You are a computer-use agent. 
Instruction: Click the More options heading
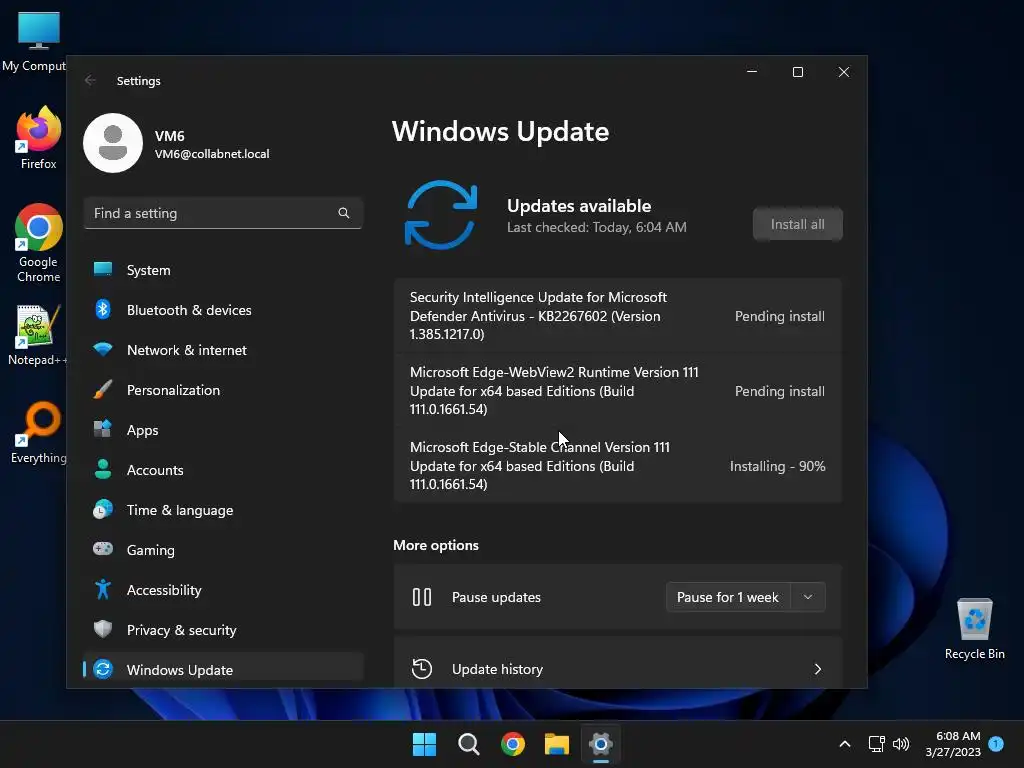click(436, 545)
